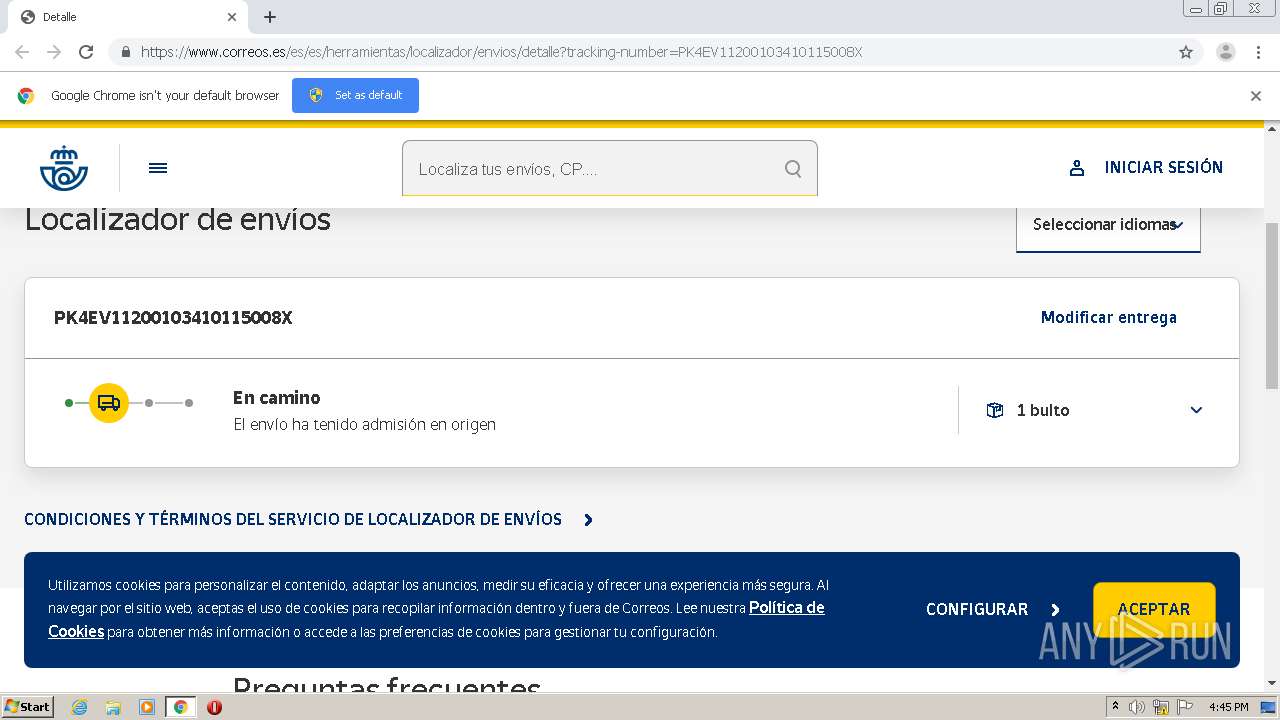1280x720 pixels.
Task: Click the network tray icon
Action: coord(1160,707)
